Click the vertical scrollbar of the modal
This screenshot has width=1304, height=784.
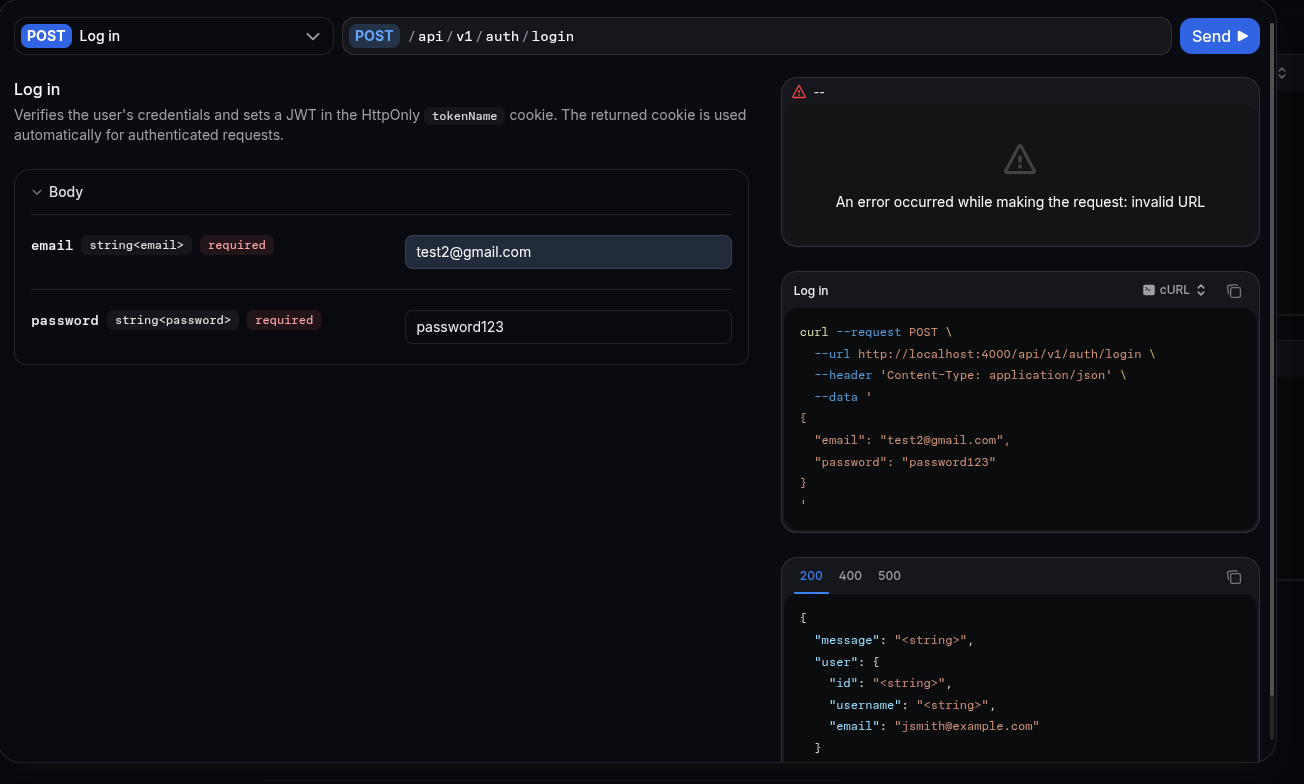[x=1272, y=360]
